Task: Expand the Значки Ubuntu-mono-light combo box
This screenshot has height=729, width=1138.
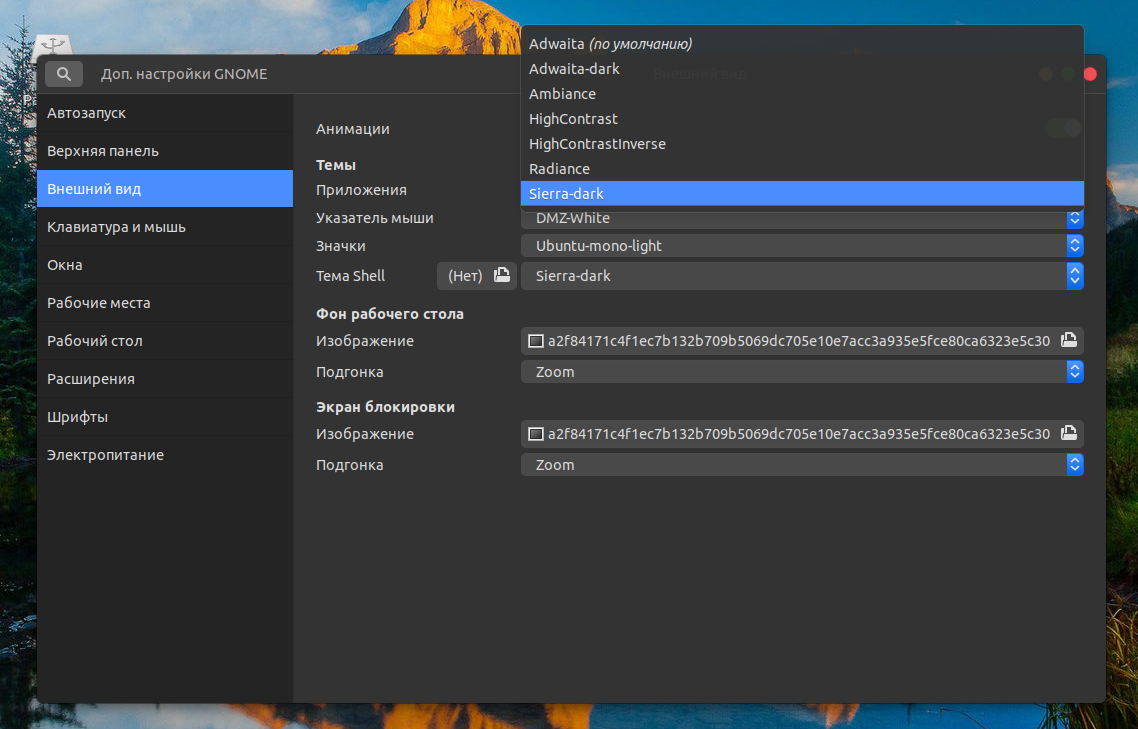Action: [x=802, y=245]
